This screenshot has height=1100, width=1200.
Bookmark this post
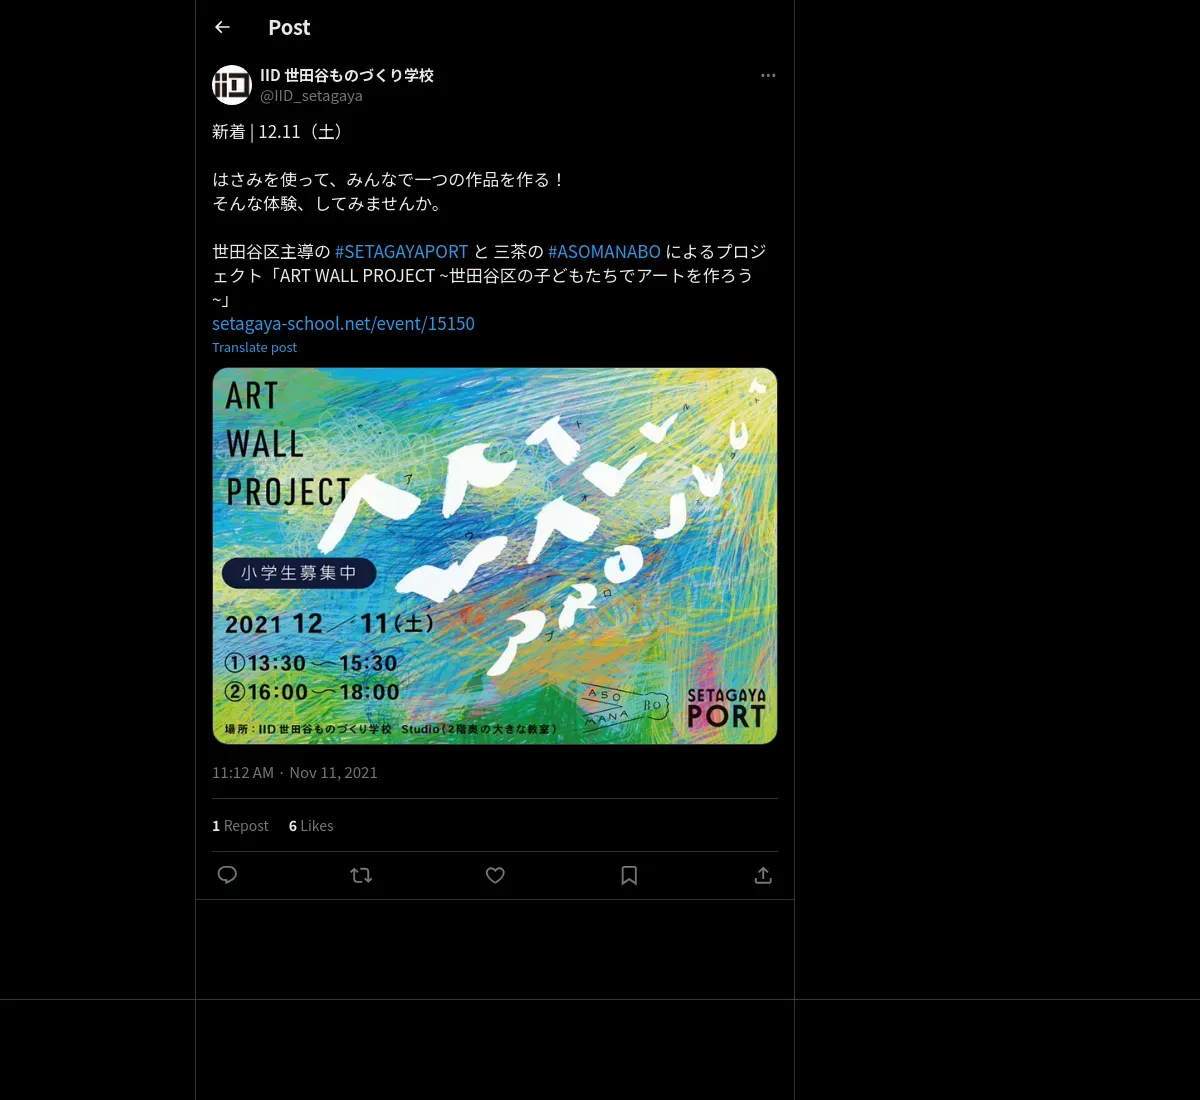629,875
